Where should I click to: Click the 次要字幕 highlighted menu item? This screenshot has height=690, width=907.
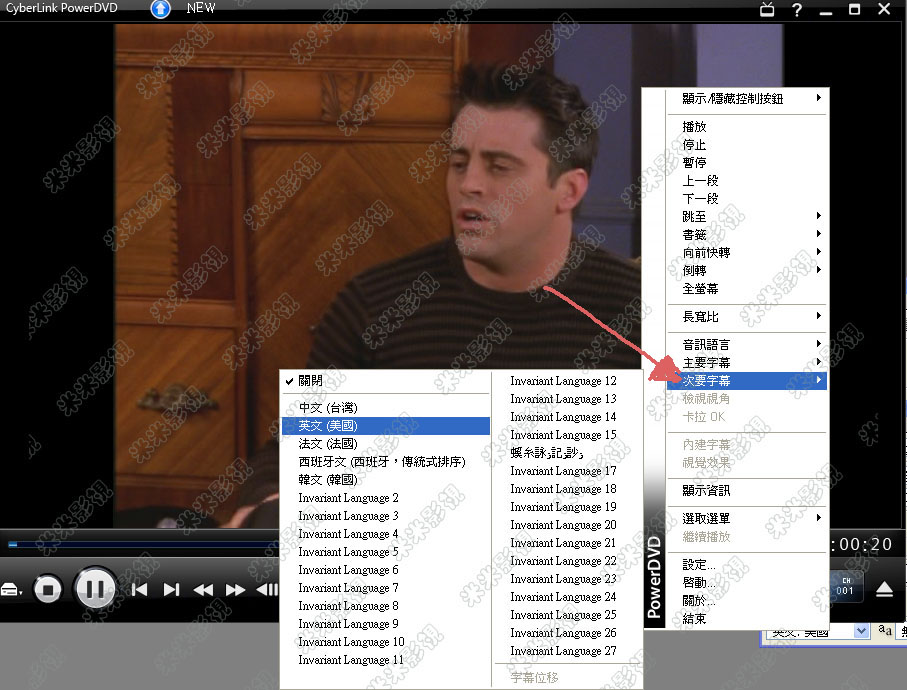click(747, 381)
